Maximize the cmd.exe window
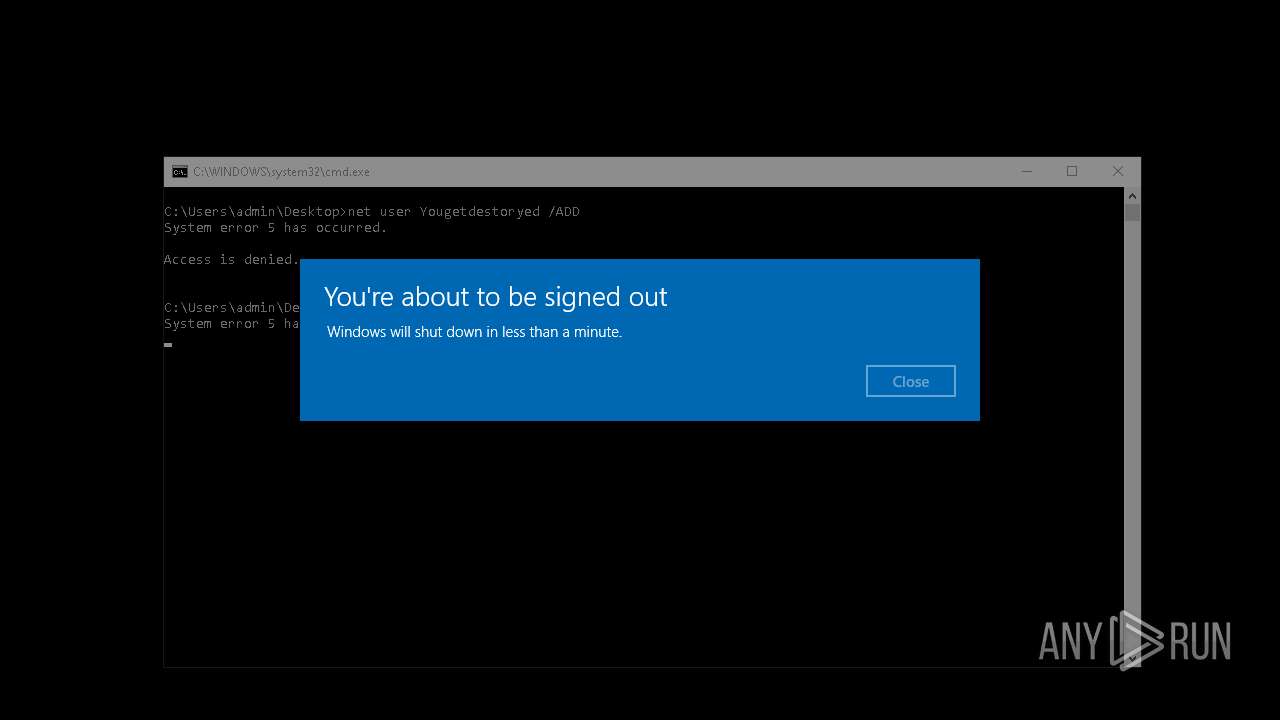The width and height of the screenshot is (1280, 720). coord(1072,172)
